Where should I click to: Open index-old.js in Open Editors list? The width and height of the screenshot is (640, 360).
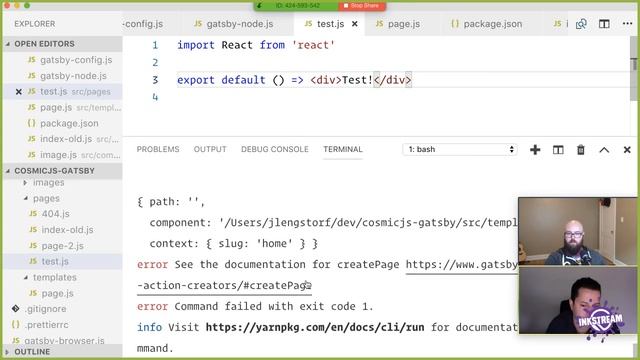pos(73,139)
